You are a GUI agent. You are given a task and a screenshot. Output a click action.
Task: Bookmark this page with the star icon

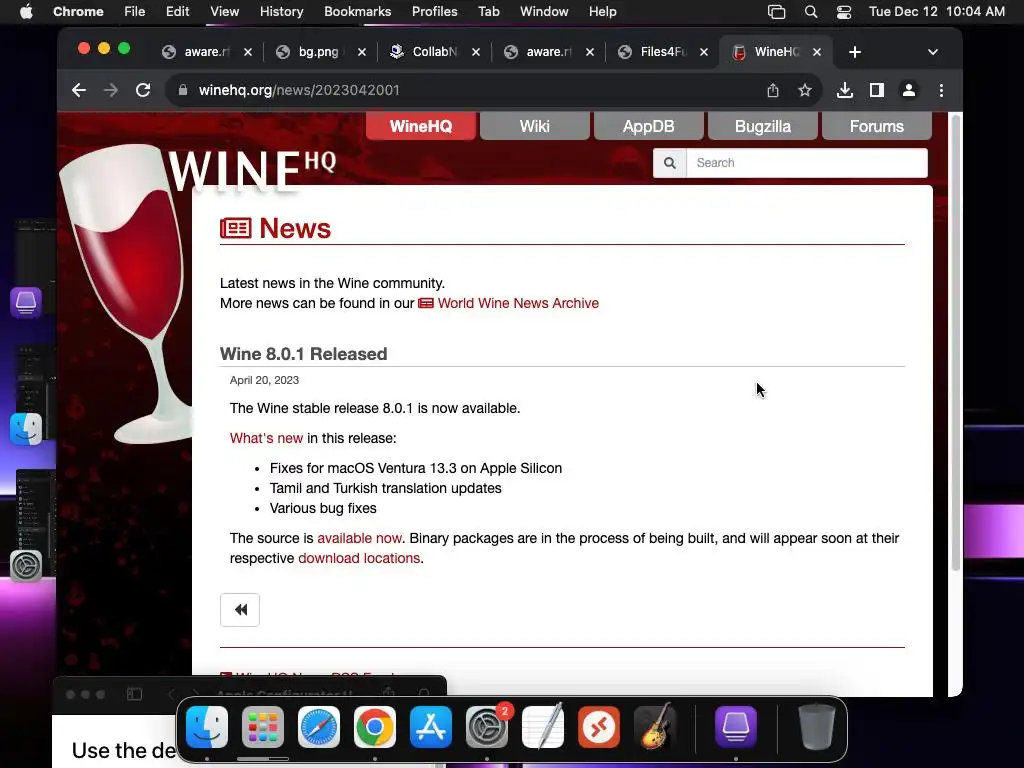point(805,90)
